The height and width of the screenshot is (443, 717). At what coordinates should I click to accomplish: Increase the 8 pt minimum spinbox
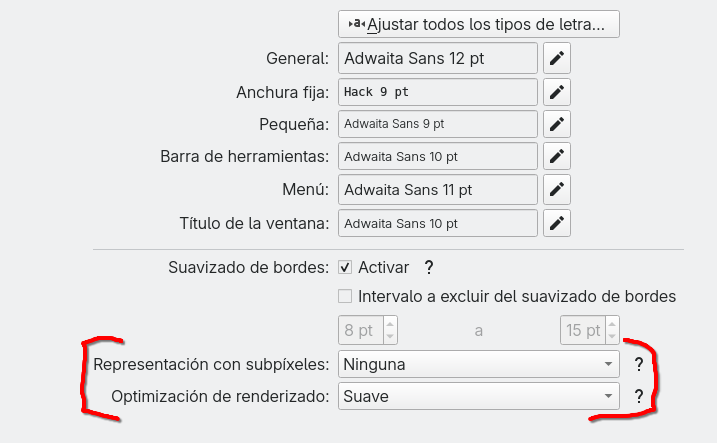pyautogui.click(x=390, y=324)
